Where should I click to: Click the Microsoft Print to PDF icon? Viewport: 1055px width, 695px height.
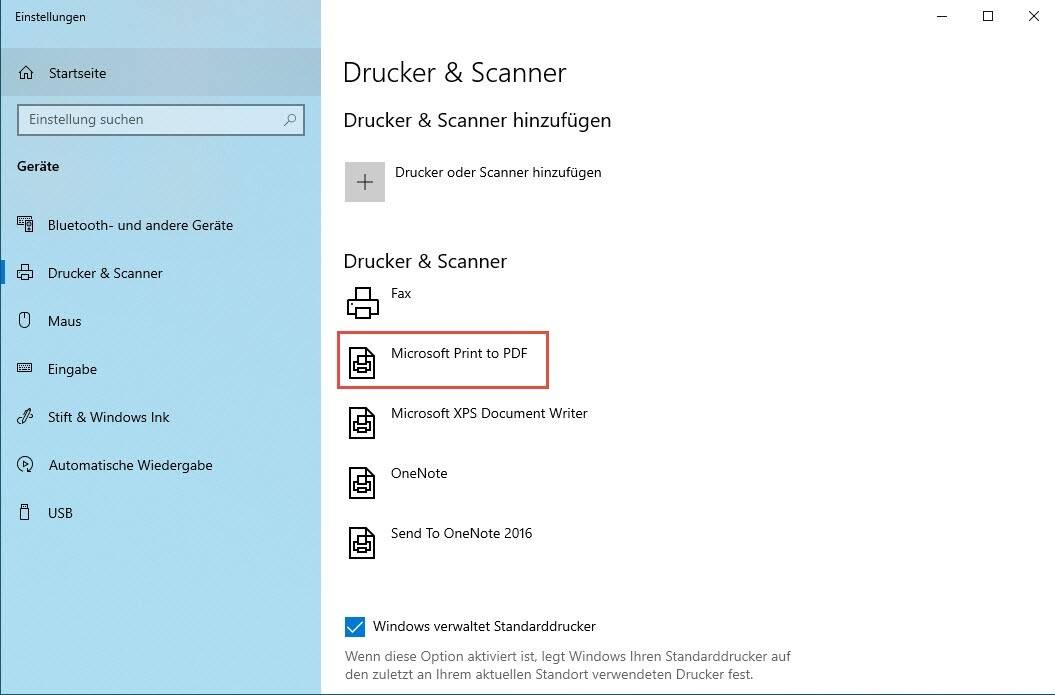tap(362, 362)
